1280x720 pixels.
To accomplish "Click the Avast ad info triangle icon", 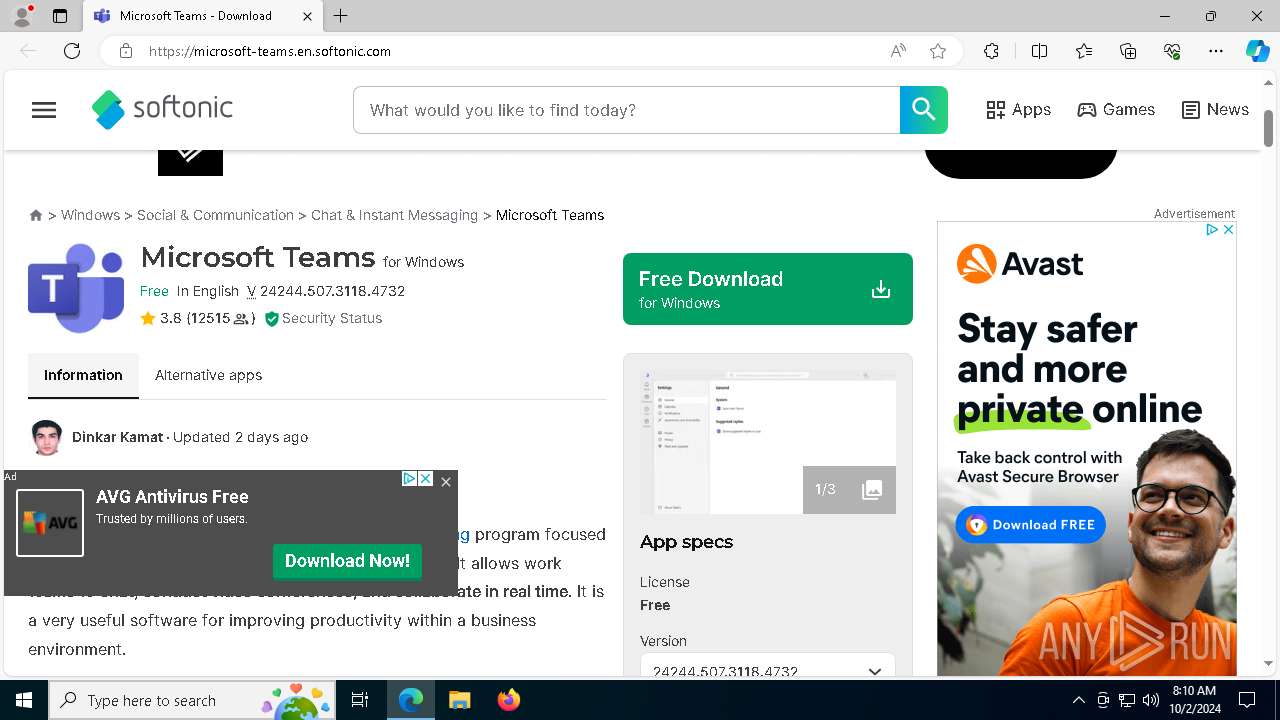I will (x=1211, y=230).
